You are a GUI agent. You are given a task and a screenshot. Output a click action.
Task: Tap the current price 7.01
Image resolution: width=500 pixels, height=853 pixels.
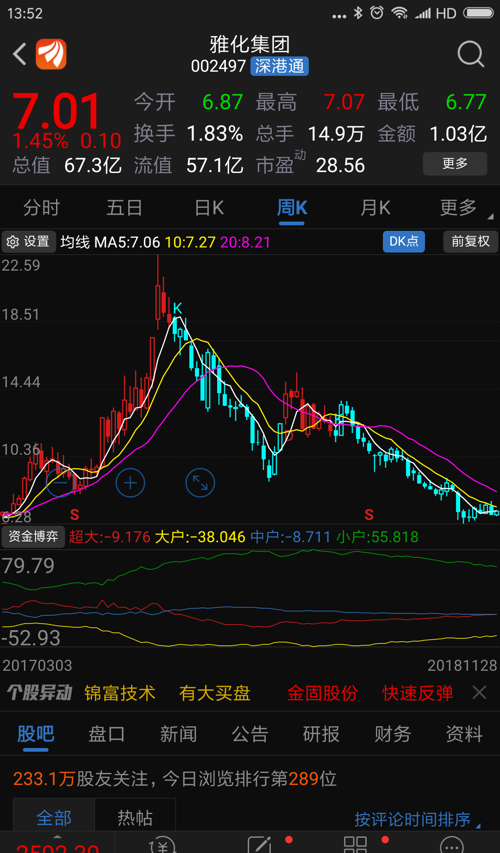pos(57,112)
